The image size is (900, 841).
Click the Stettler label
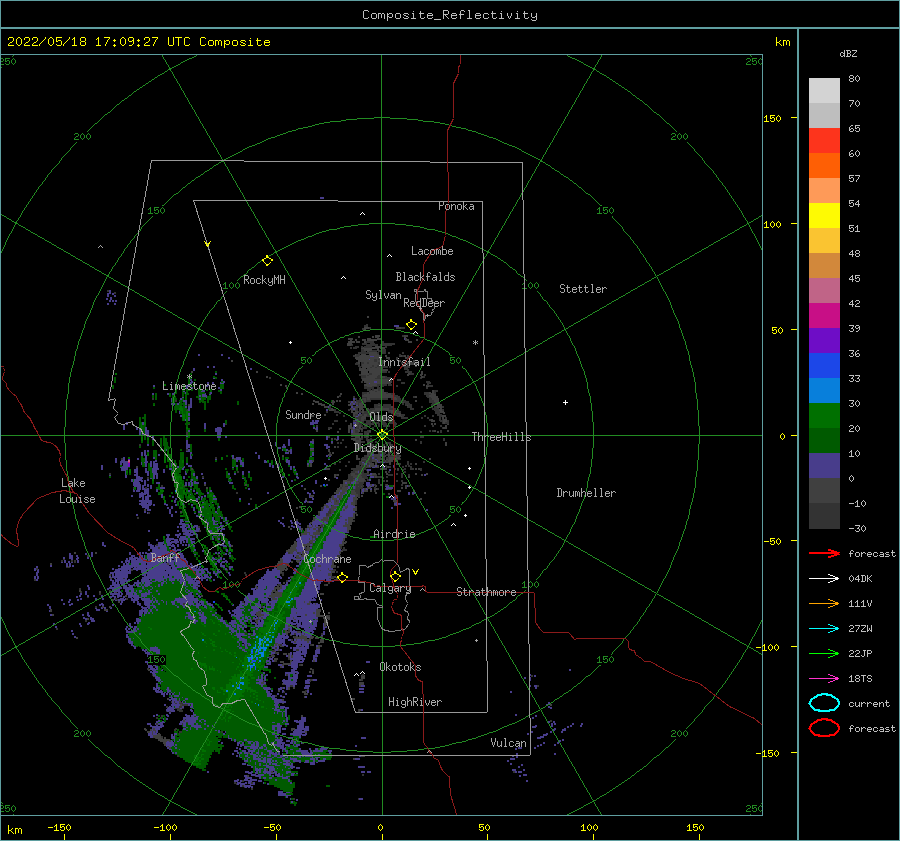[583, 289]
